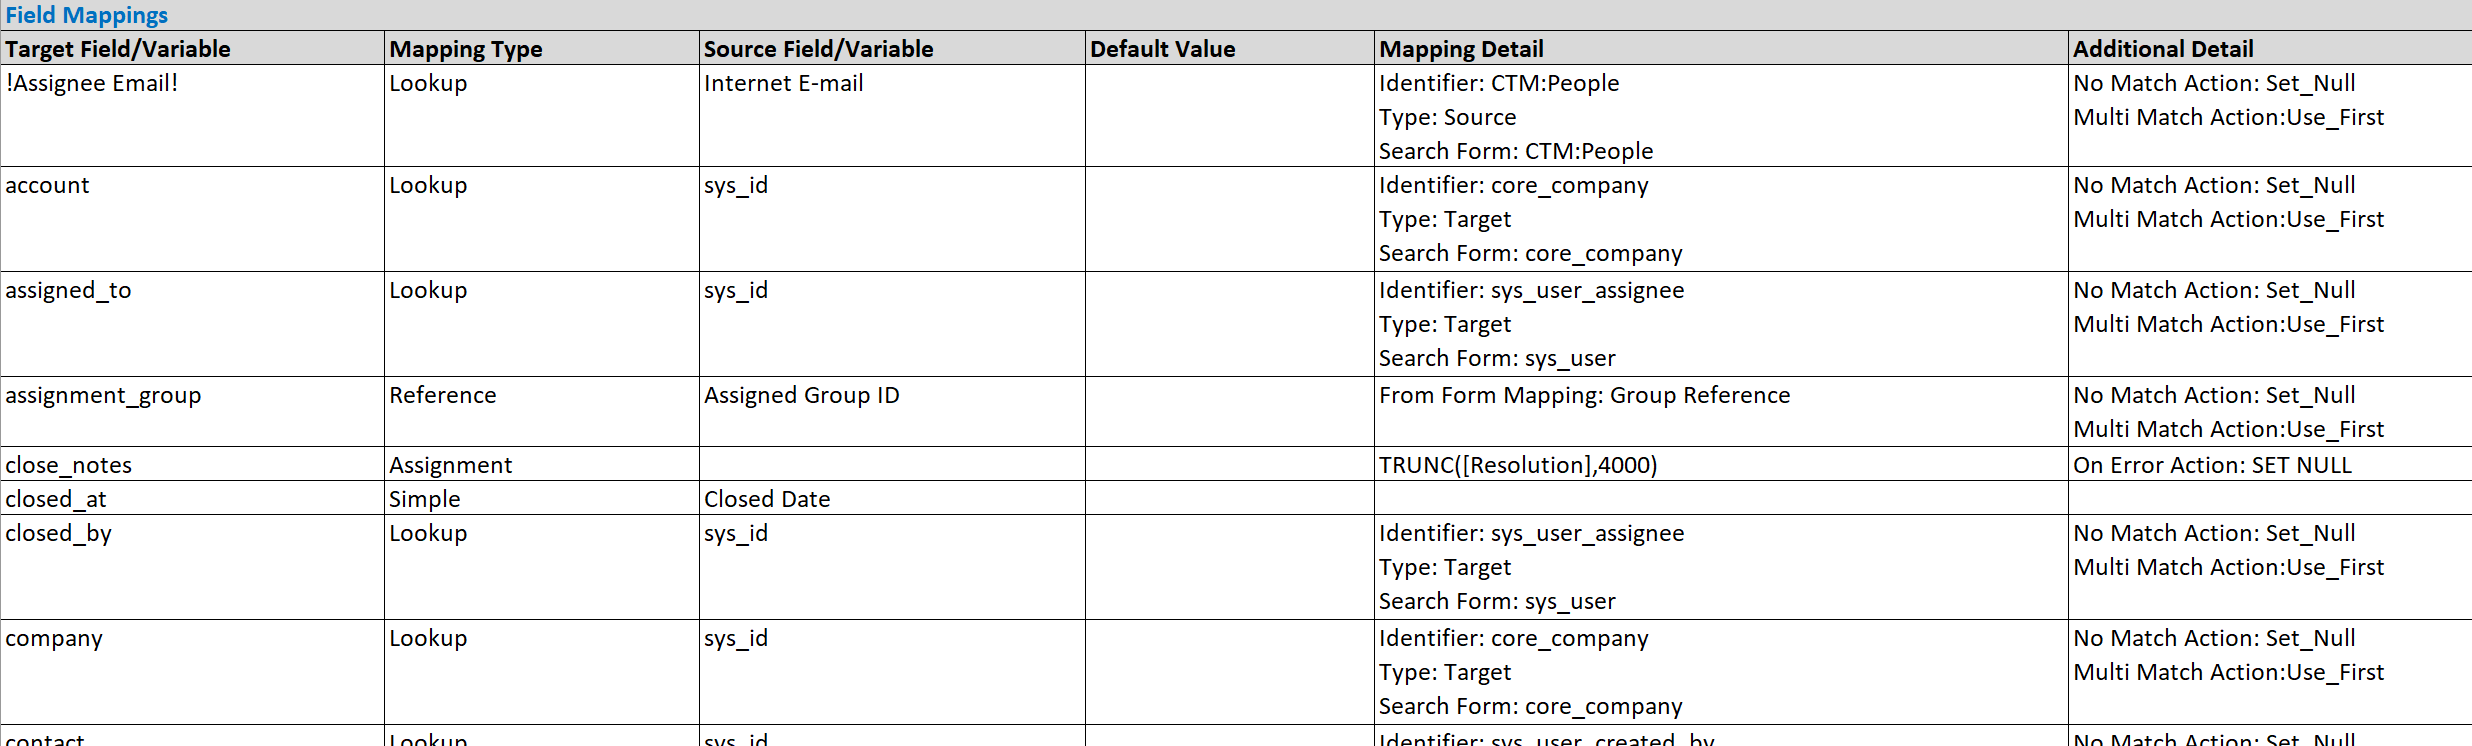Viewport: 2472px width, 746px height.
Task: Click the Reference mapping type cell
Action: pos(541,411)
